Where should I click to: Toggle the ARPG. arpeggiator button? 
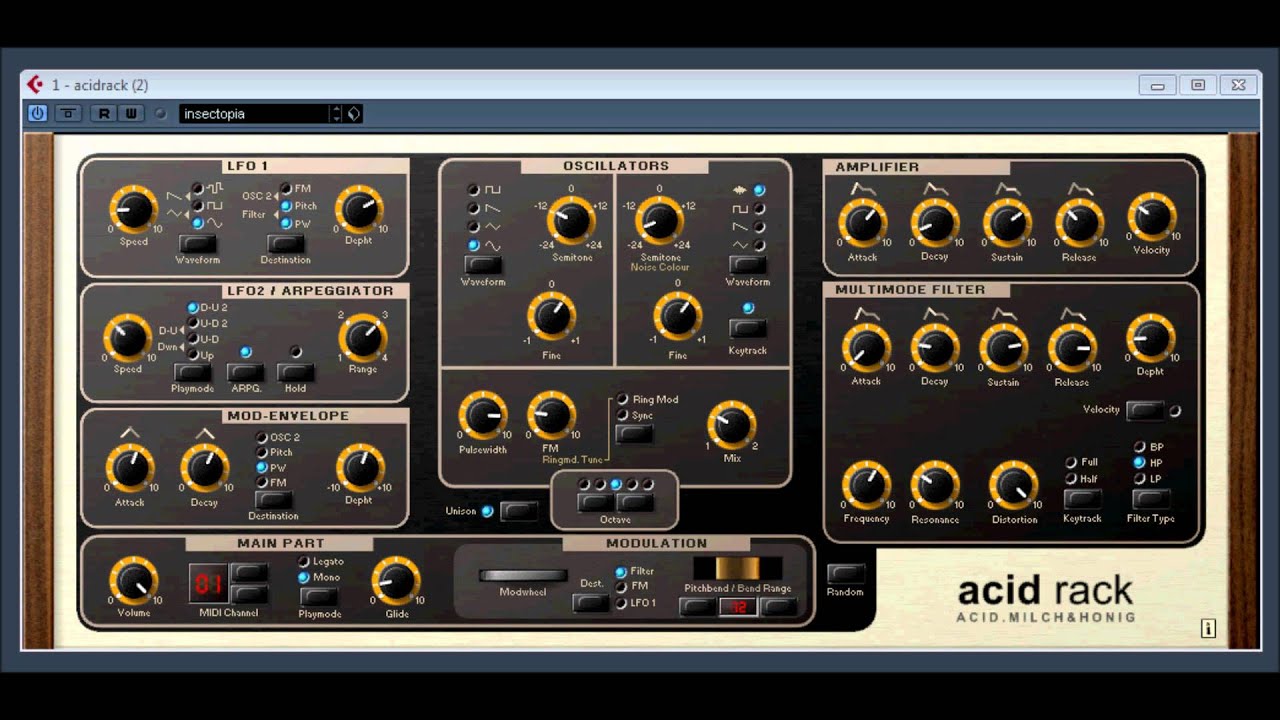245,373
